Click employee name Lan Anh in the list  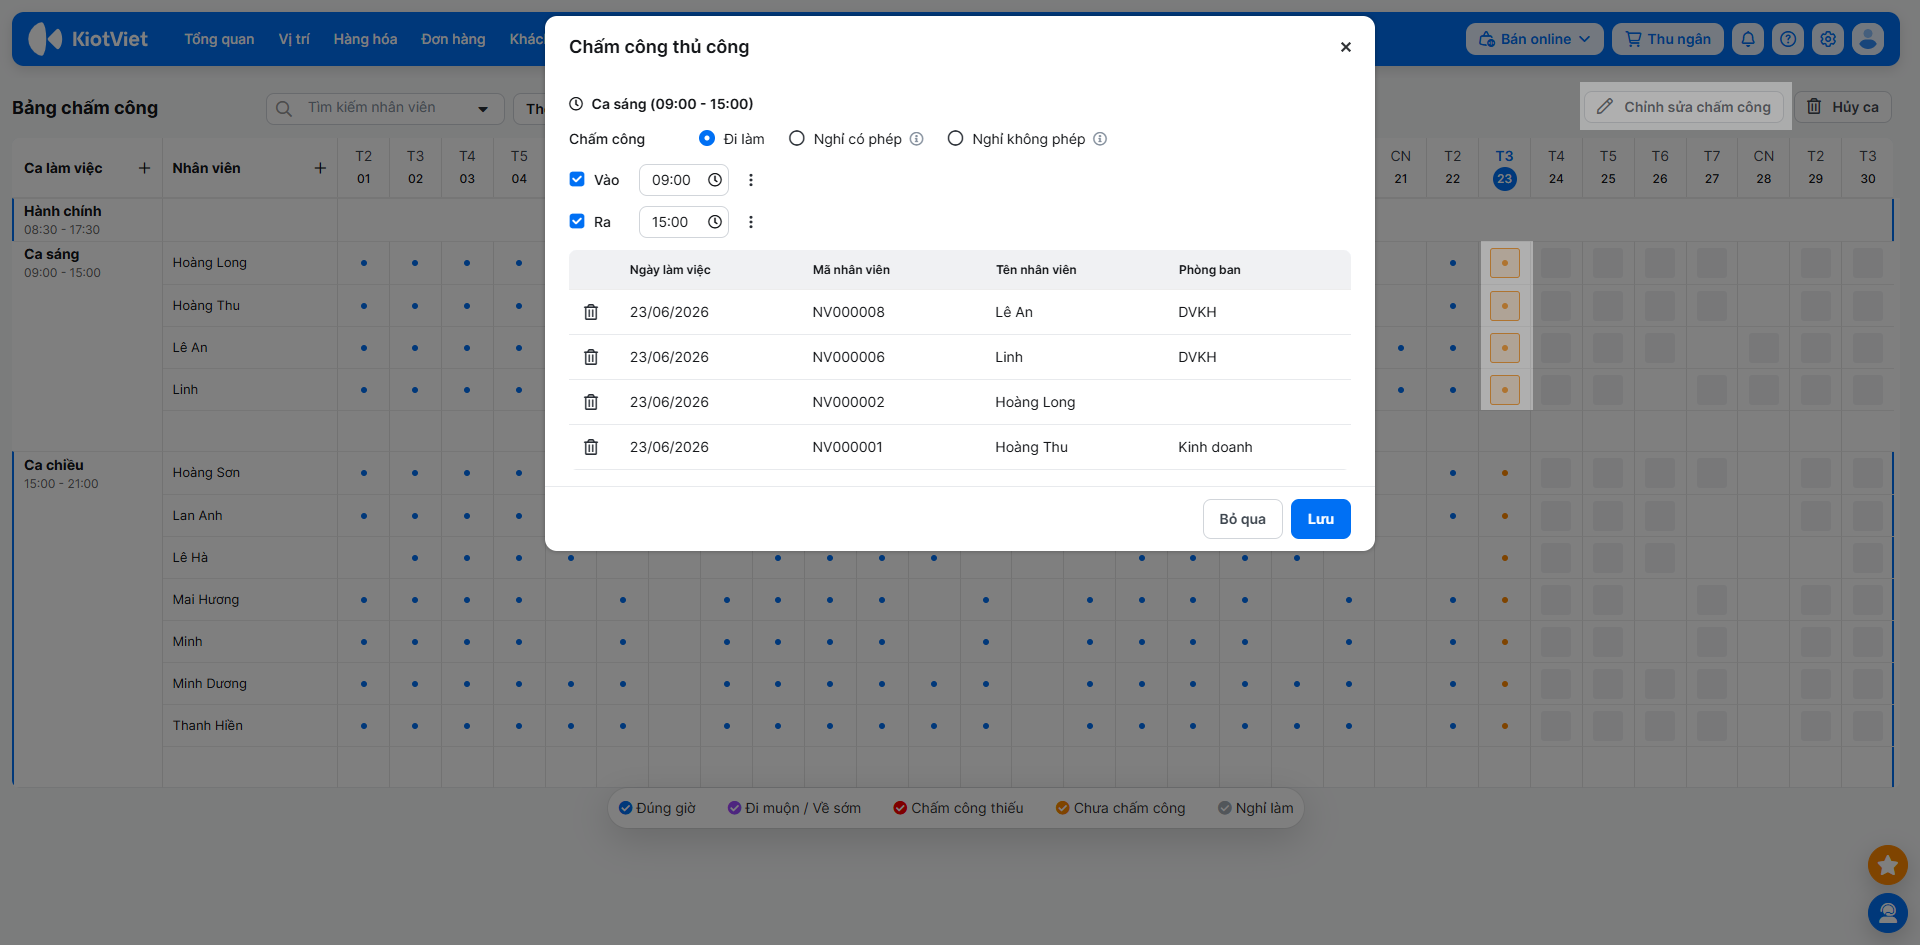pyautogui.click(x=198, y=516)
